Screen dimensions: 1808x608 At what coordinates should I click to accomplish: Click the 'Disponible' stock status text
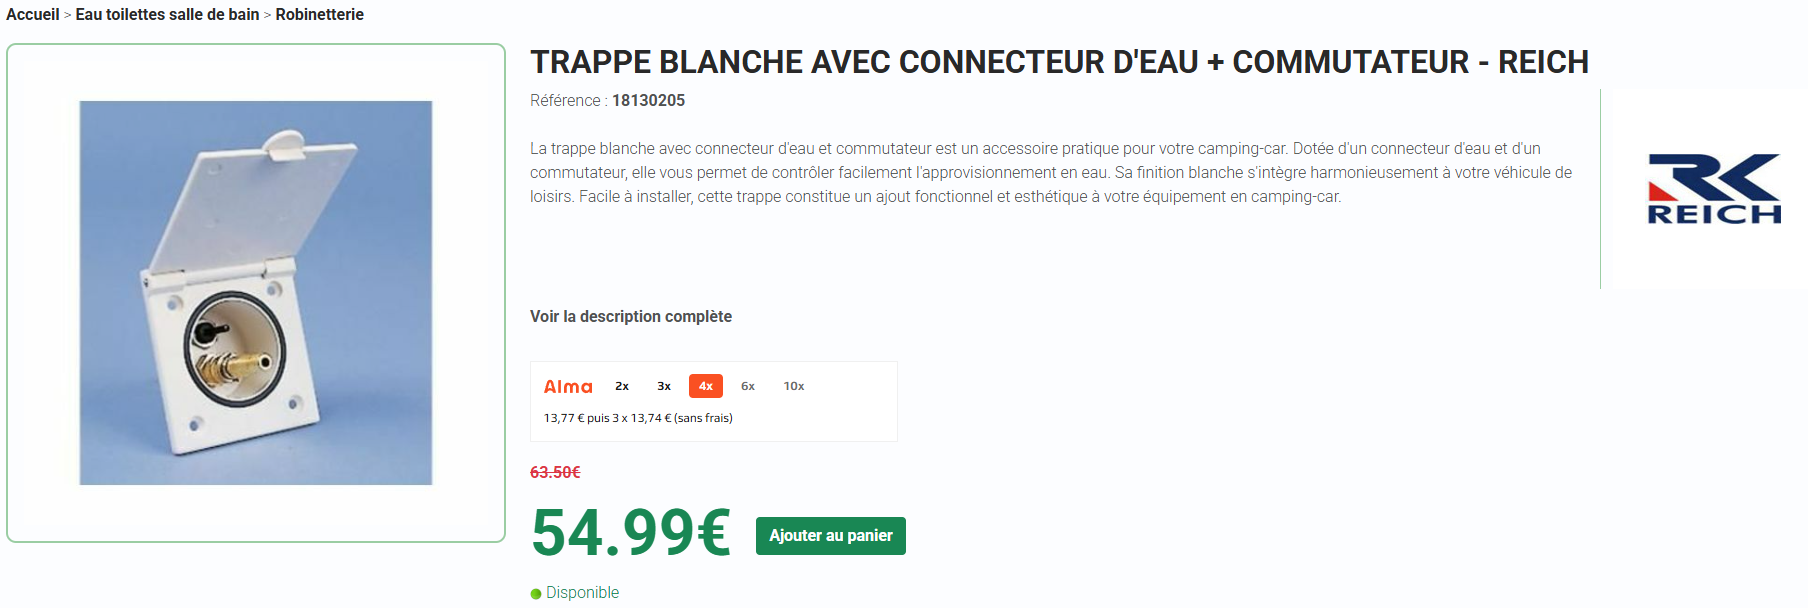pos(582,593)
